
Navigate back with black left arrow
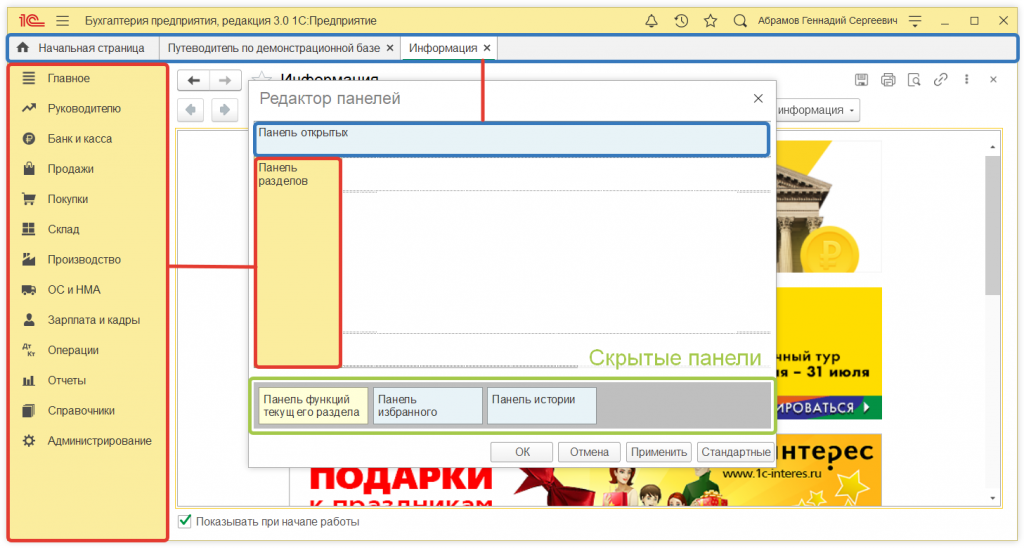point(193,80)
